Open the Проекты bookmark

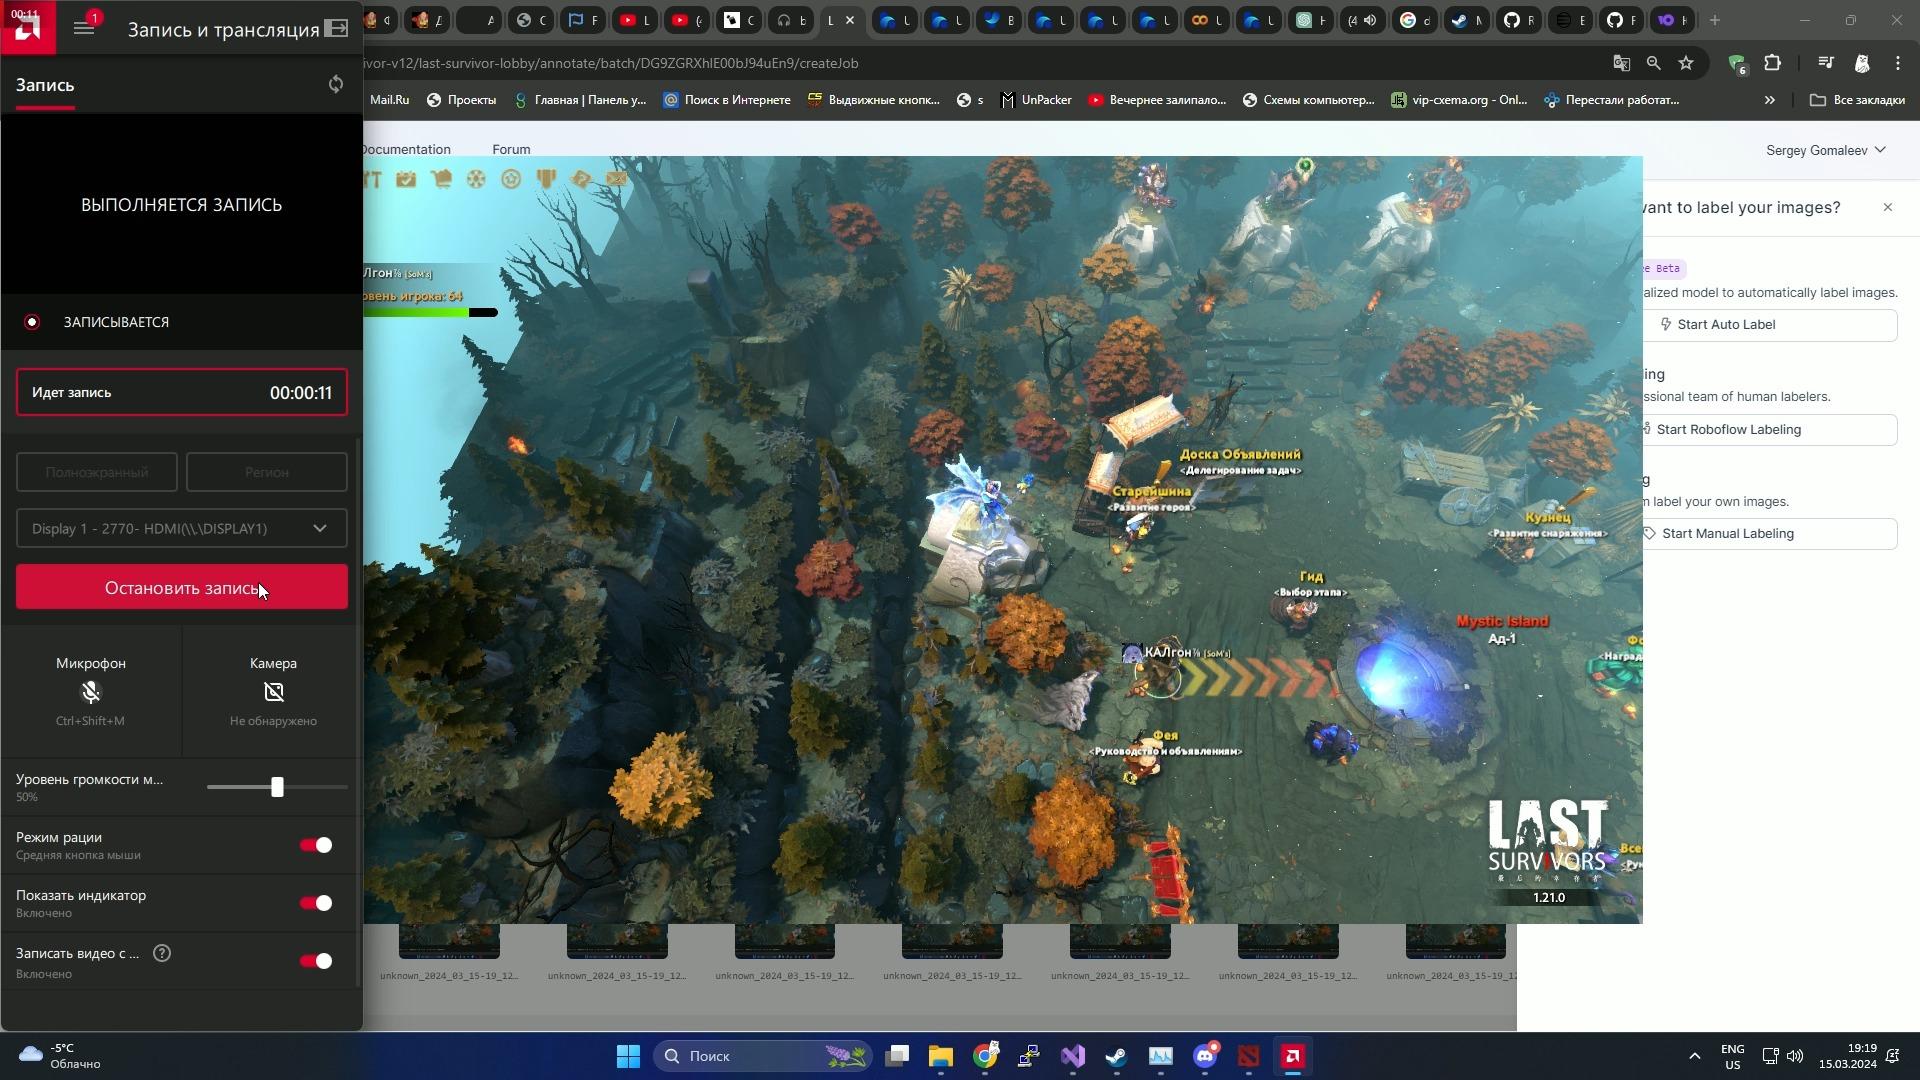461,100
